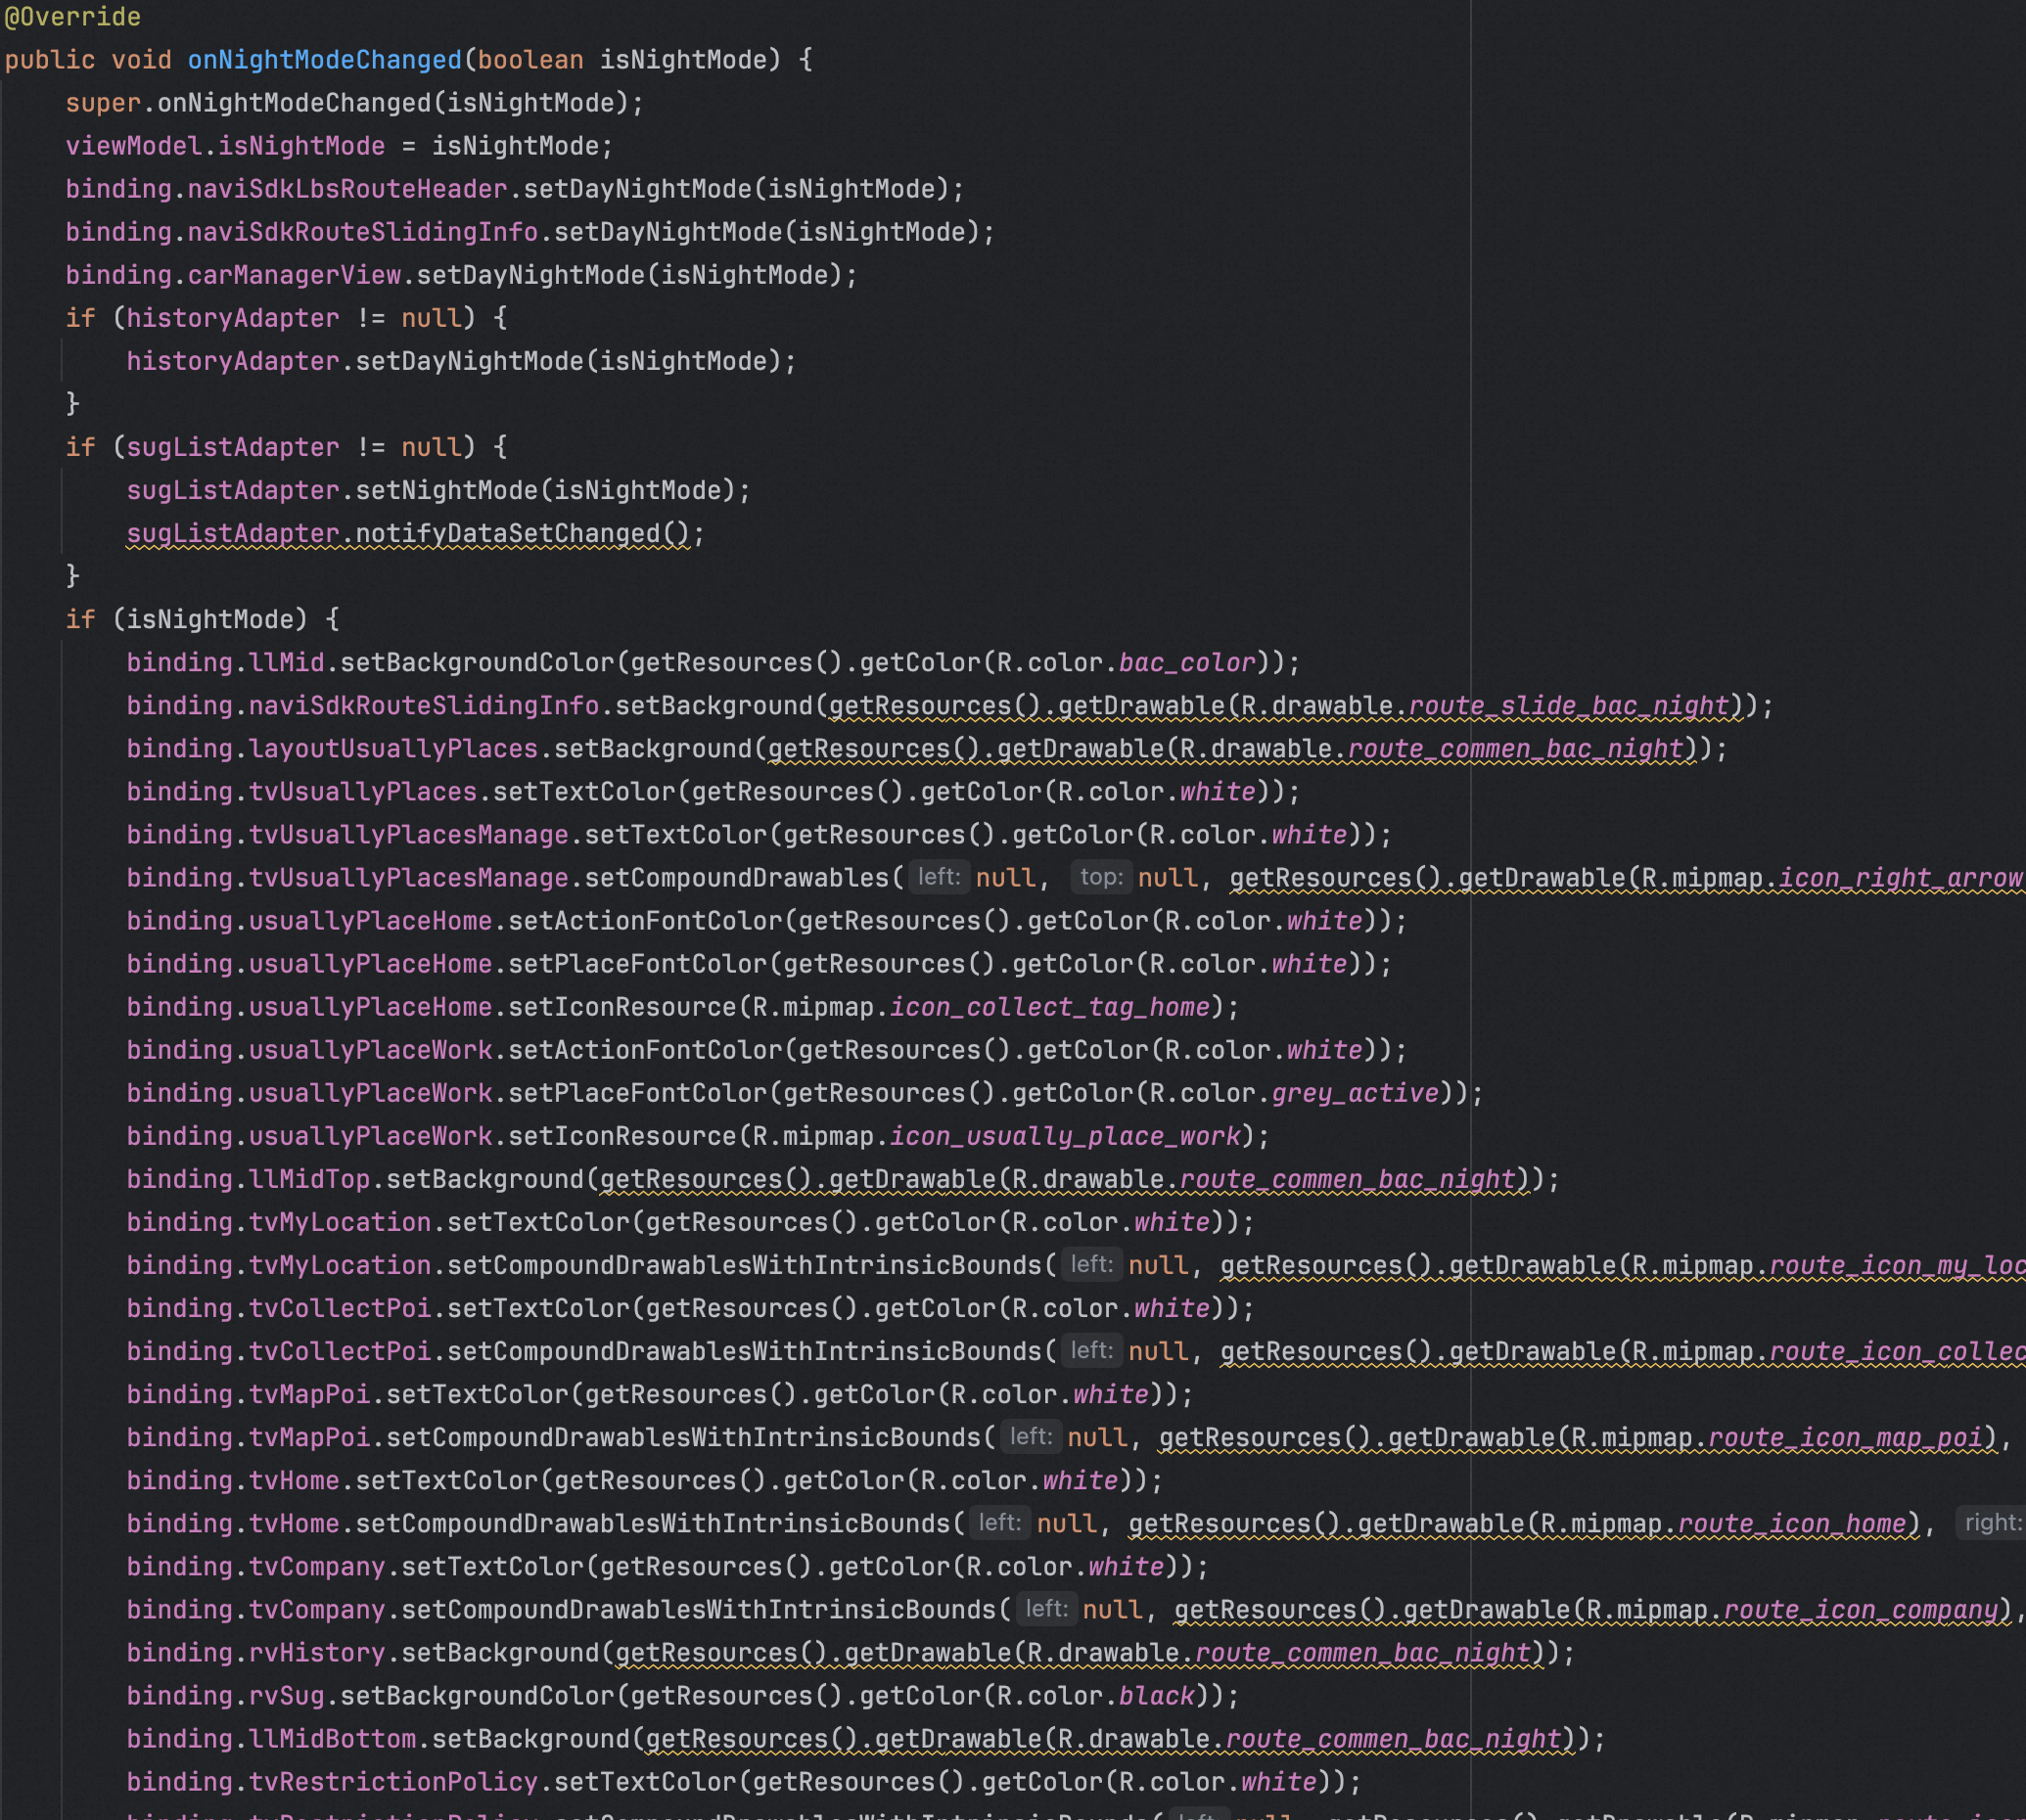Click the route_icon_map_poi mipmap reference

tap(1845, 1437)
